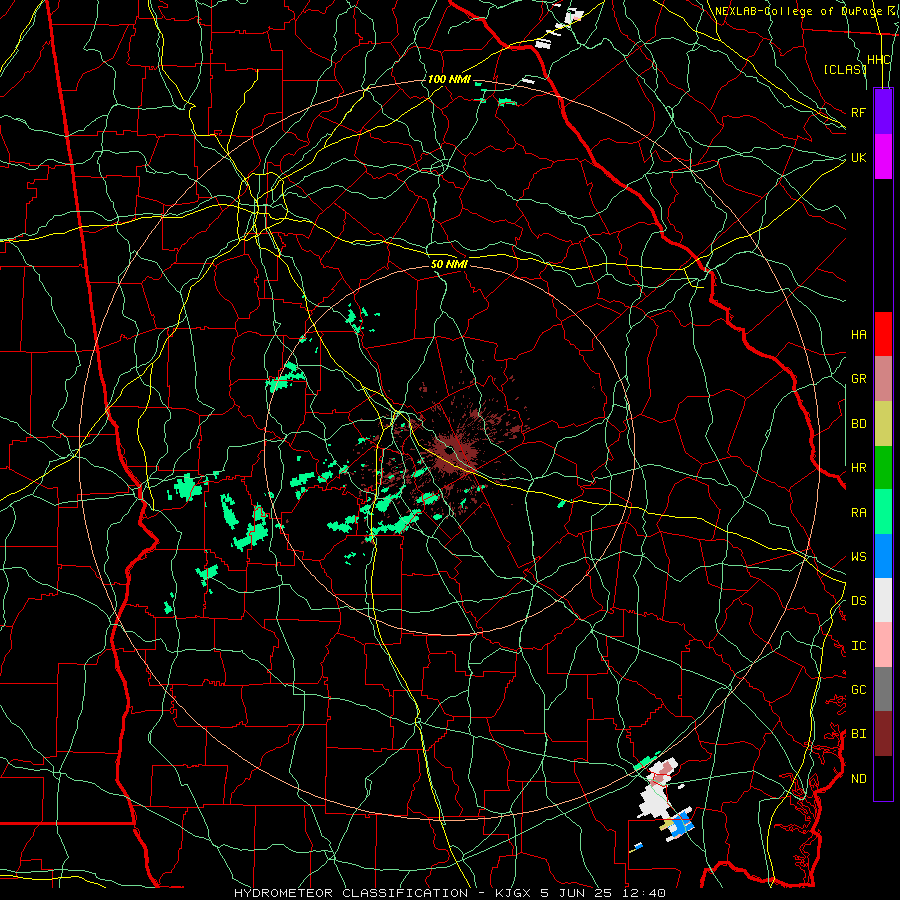
Task: Click the 100 NMI range ring label
Action: point(449,79)
